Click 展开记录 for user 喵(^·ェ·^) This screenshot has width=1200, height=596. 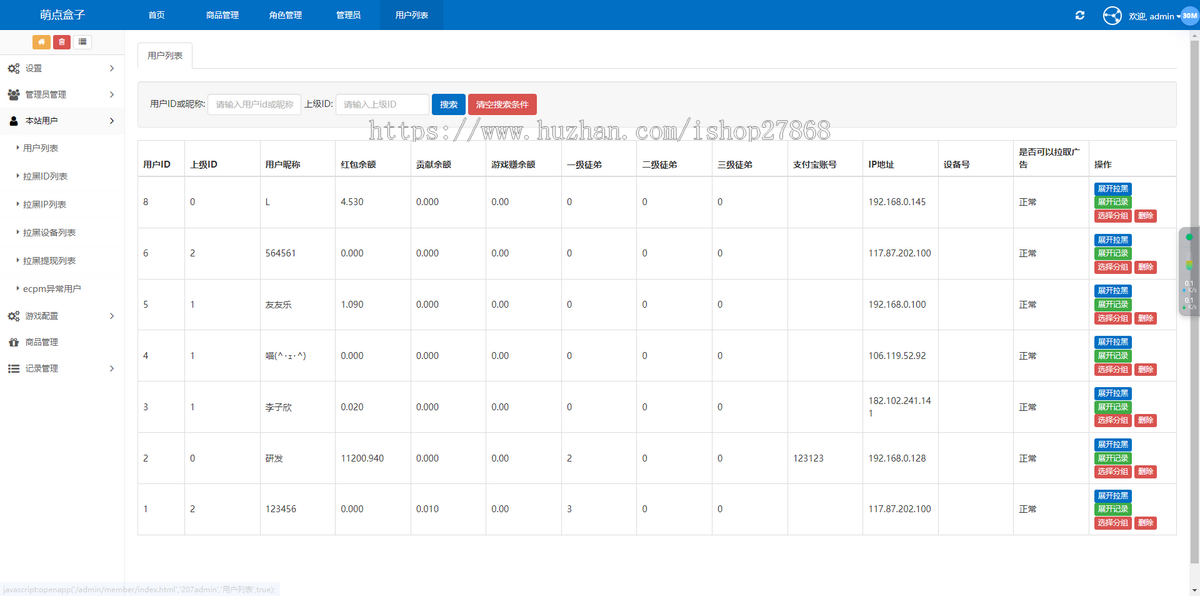click(1112, 356)
